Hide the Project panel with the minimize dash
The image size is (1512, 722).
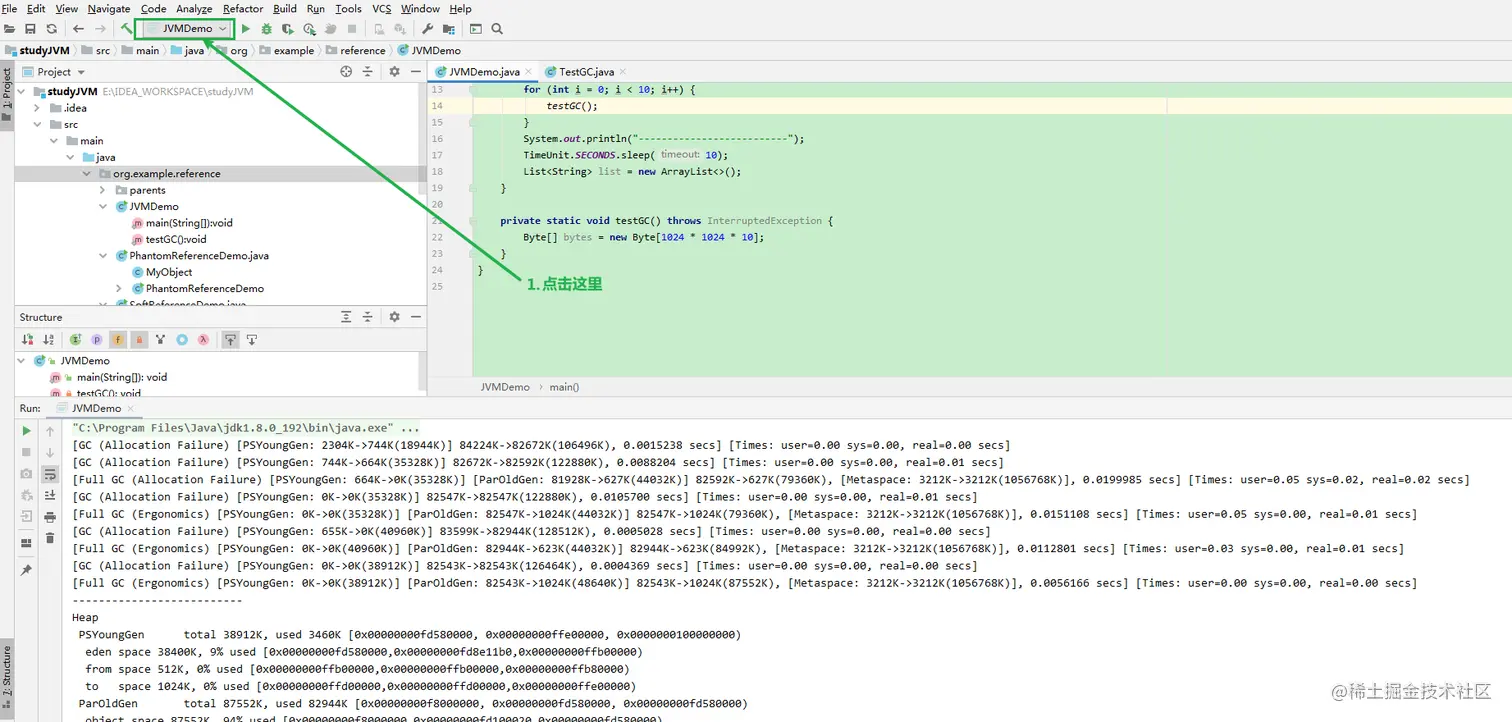point(414,72)
